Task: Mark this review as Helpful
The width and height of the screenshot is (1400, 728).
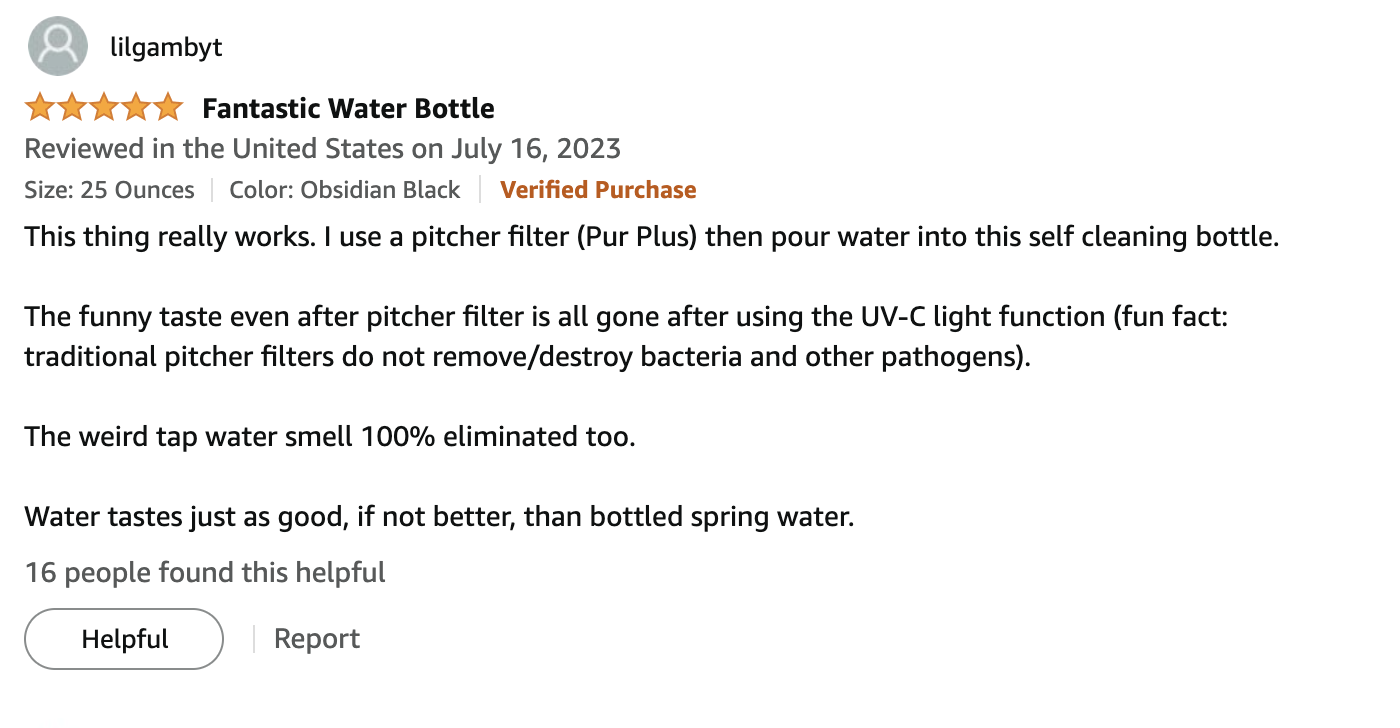Action: pyautogui.click(x=124, y=639)
